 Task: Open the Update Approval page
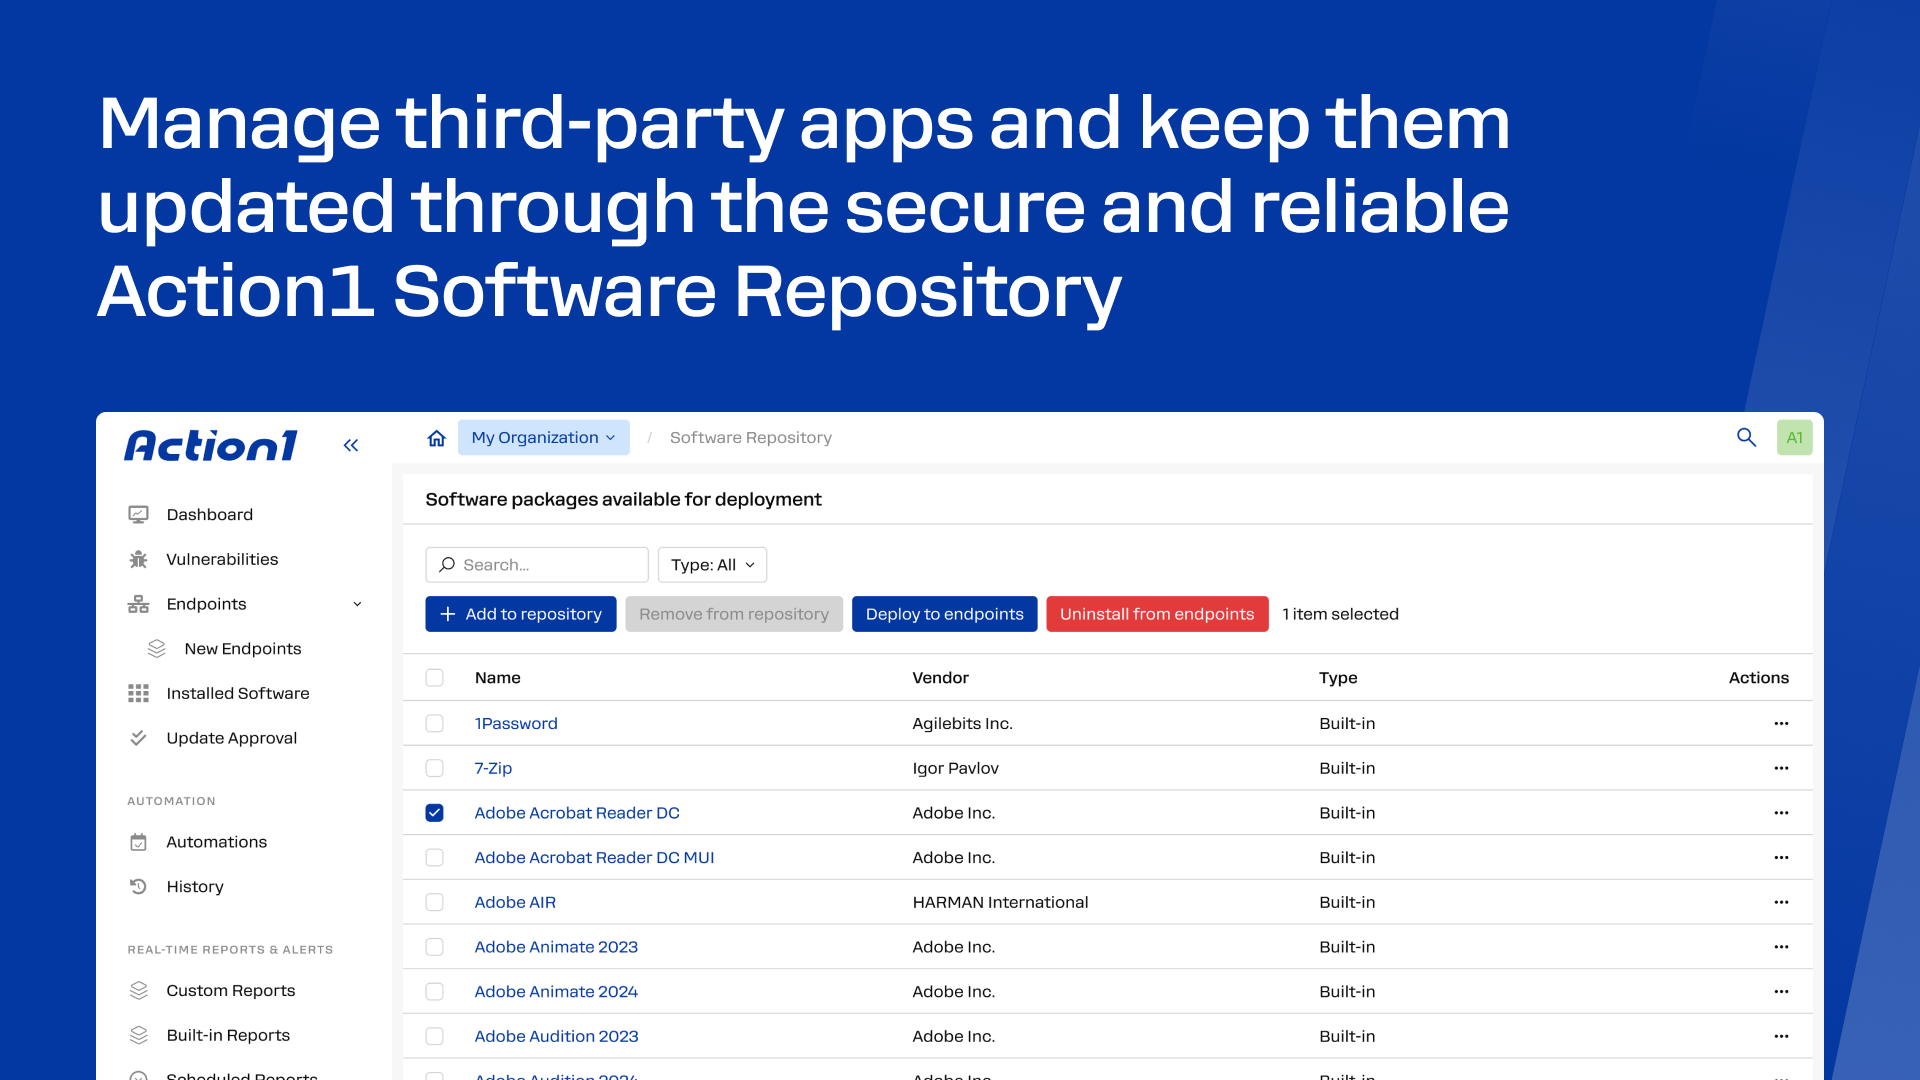click(232, 738)
